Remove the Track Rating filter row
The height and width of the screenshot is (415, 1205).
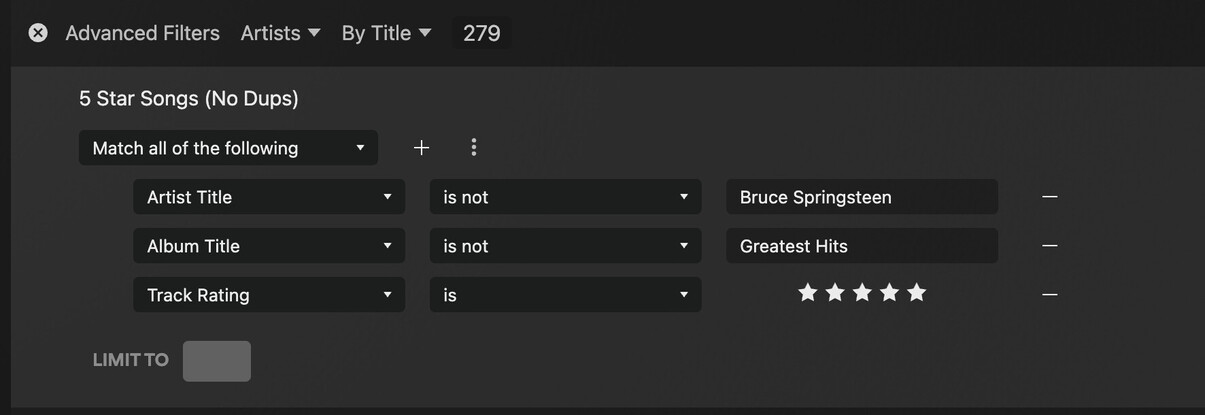1049,295
